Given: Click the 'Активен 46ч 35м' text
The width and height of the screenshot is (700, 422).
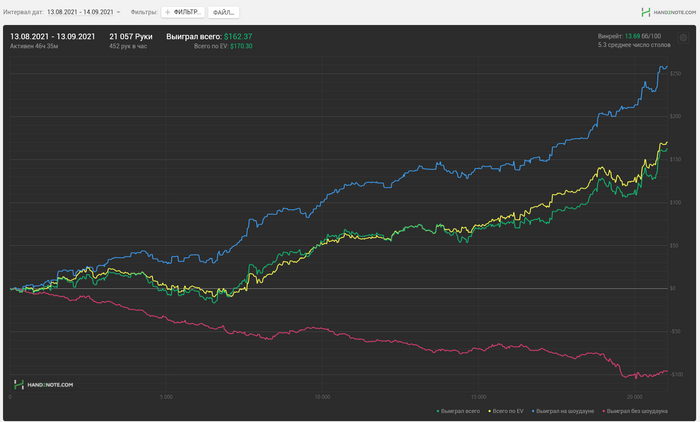Looking at the screenshot, I should pyautogui.click(x=34, y=46).
